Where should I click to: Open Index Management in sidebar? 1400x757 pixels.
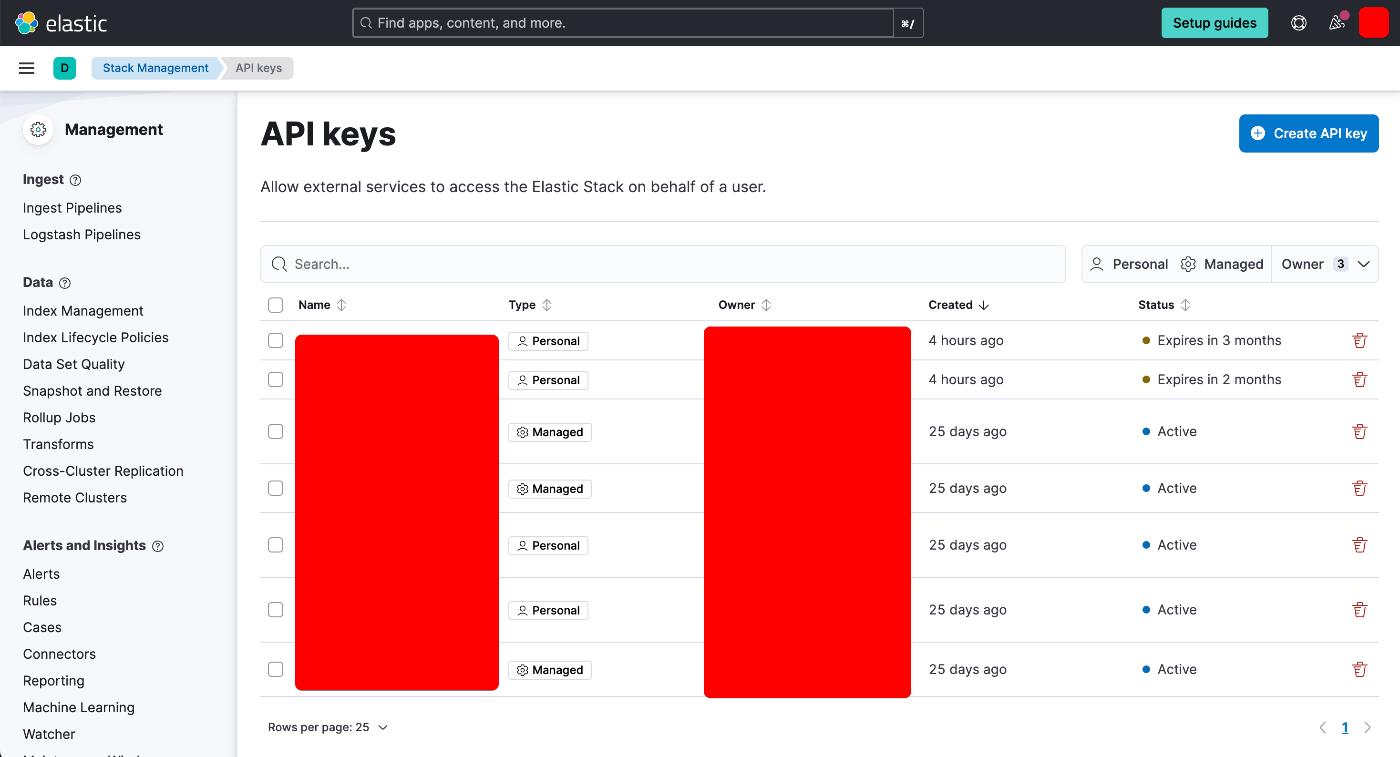click(x=83, y=311)
